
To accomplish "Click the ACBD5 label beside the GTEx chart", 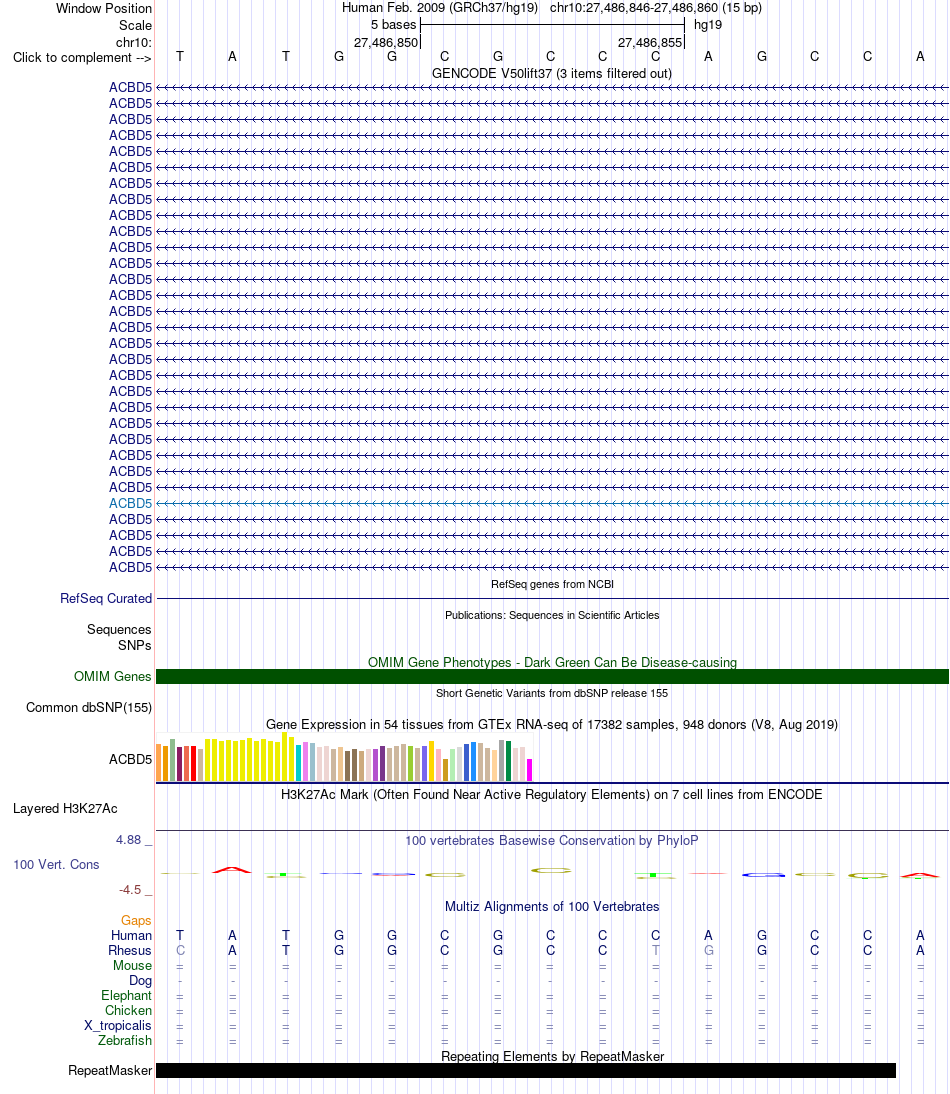I will pyautogui.click(x=130, y=759).
